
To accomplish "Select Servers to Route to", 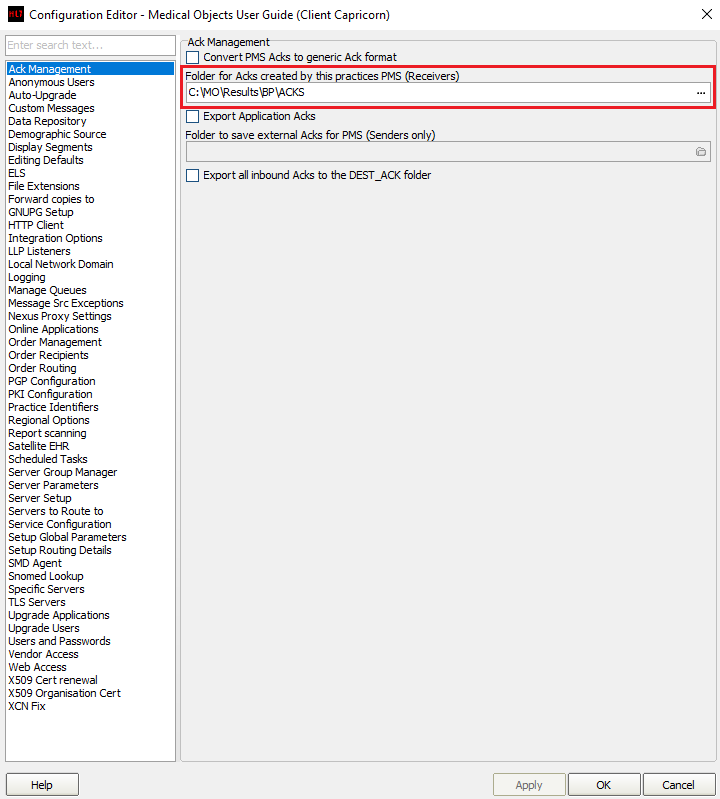I will (x=56, y=511).
